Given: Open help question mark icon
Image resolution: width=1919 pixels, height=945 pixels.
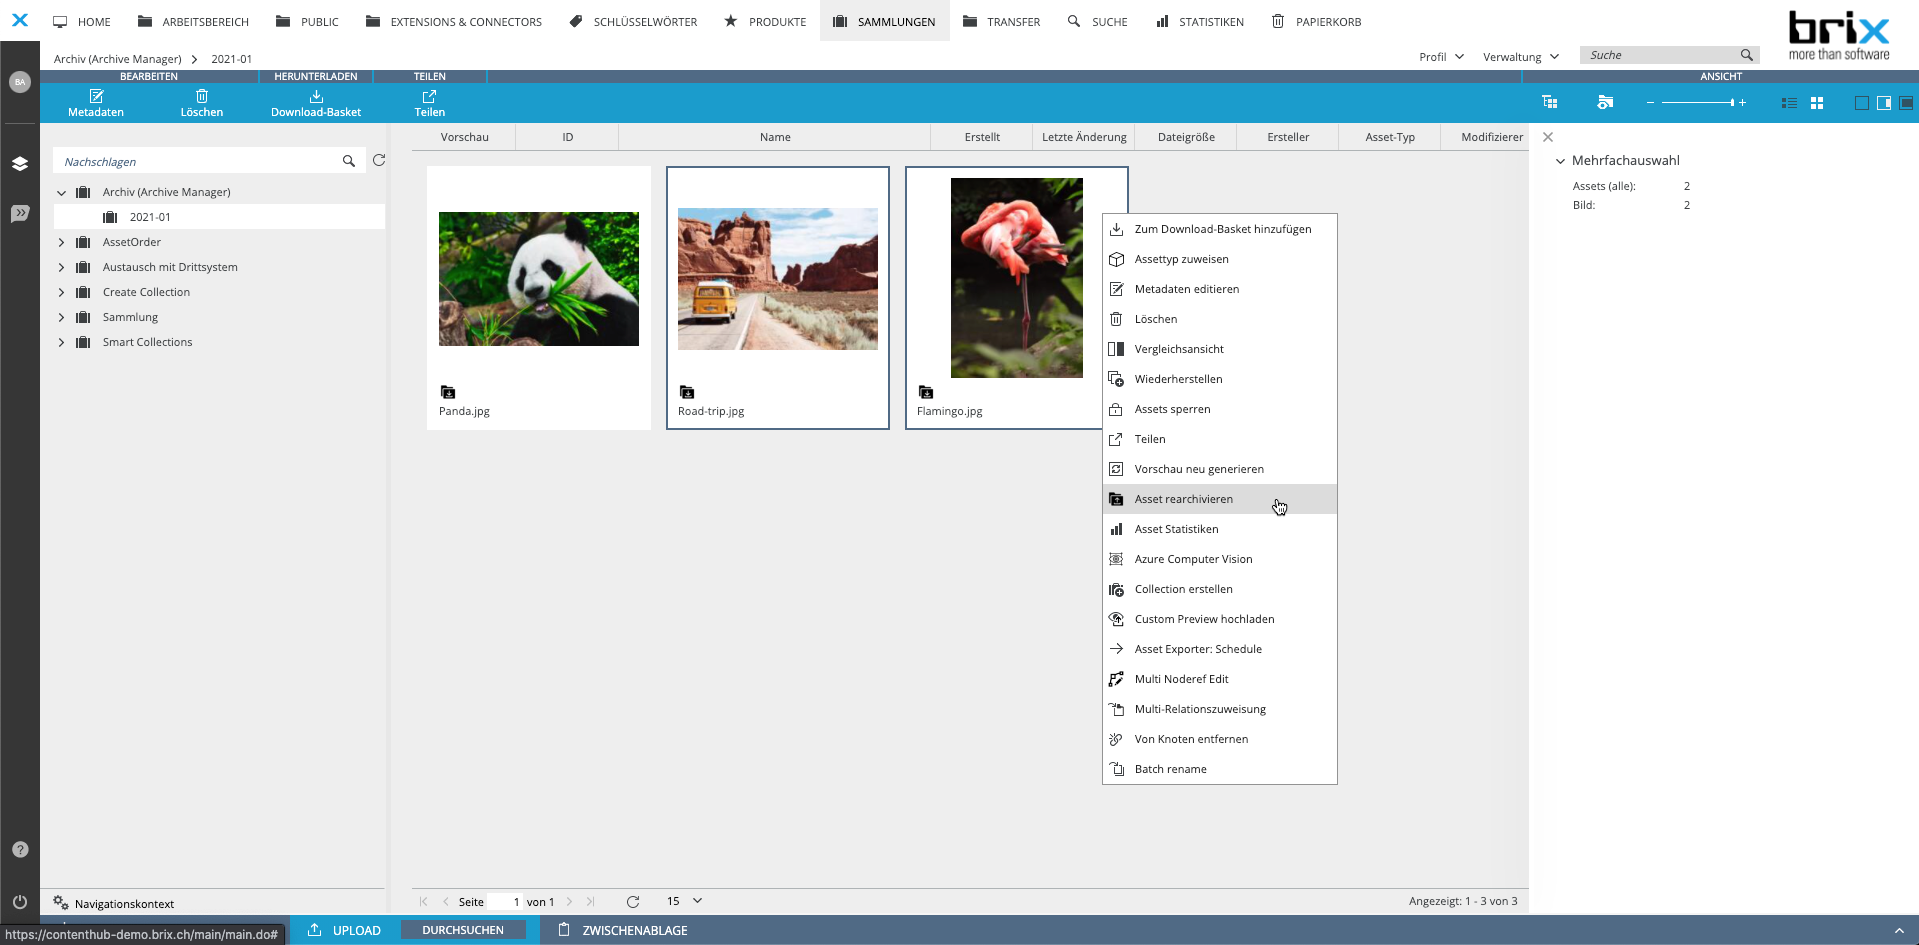Looking at the screenshot, I should pyautogui.click(x=20, y=849).
